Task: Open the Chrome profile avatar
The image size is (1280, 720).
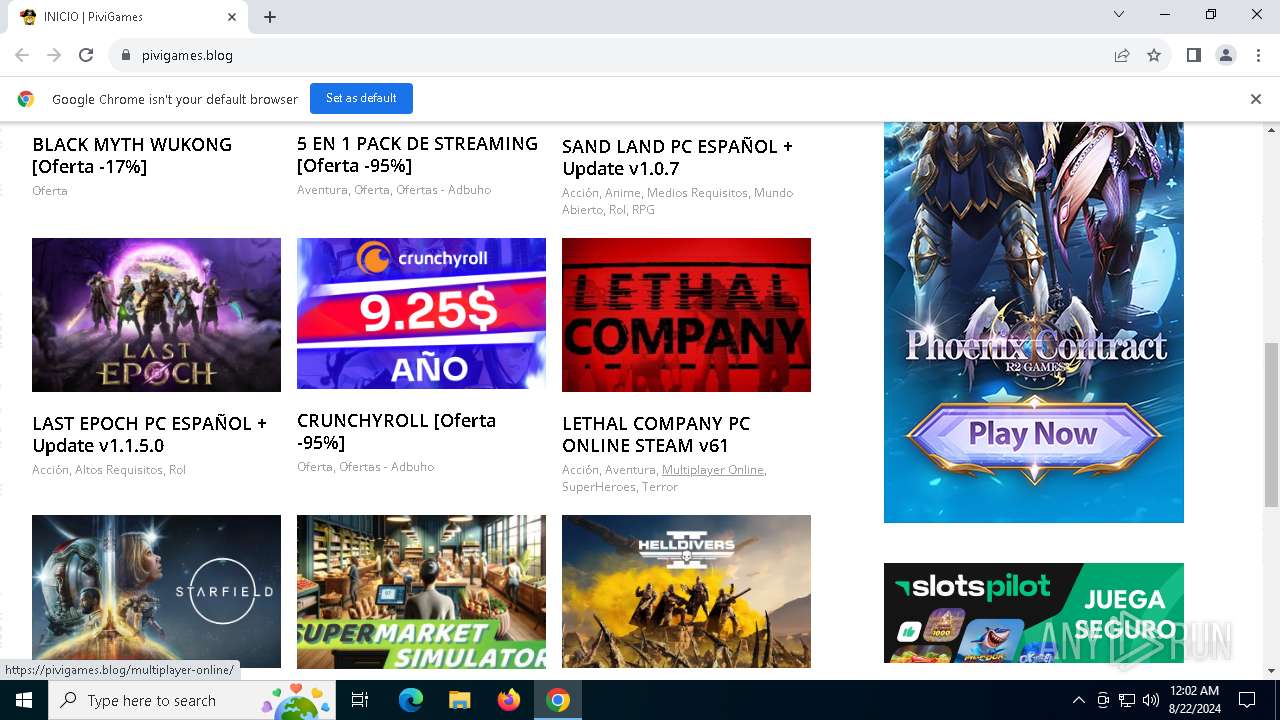Action: point(1225,55)
